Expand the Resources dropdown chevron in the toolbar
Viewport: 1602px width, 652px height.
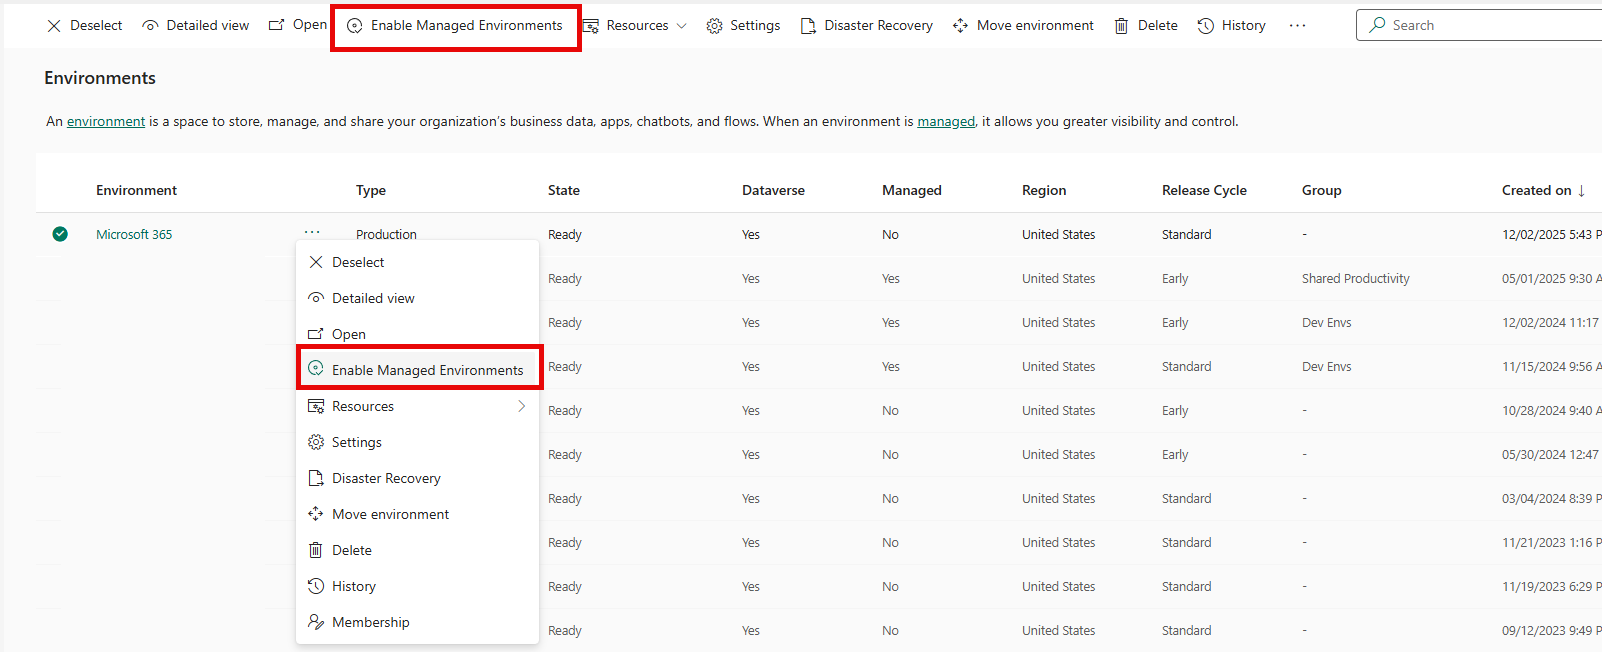coord(682,26)
